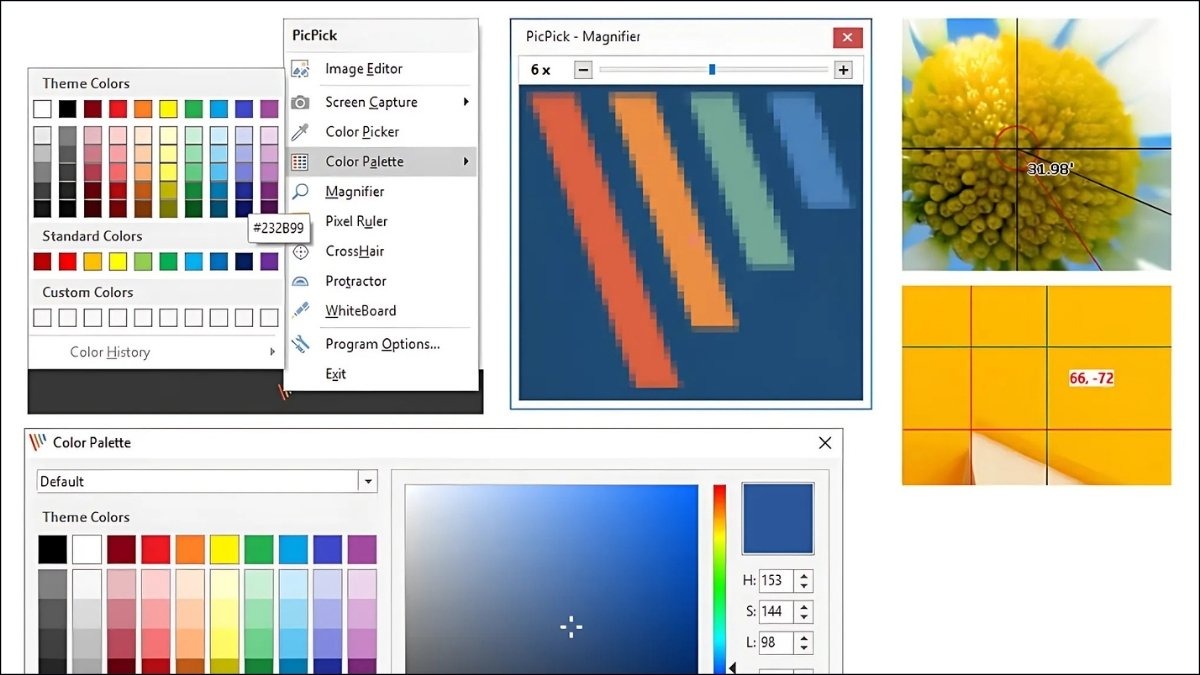Expand the Color History submenu
The width and height of the screenshot is (1200, 675).
click(155, 352)
